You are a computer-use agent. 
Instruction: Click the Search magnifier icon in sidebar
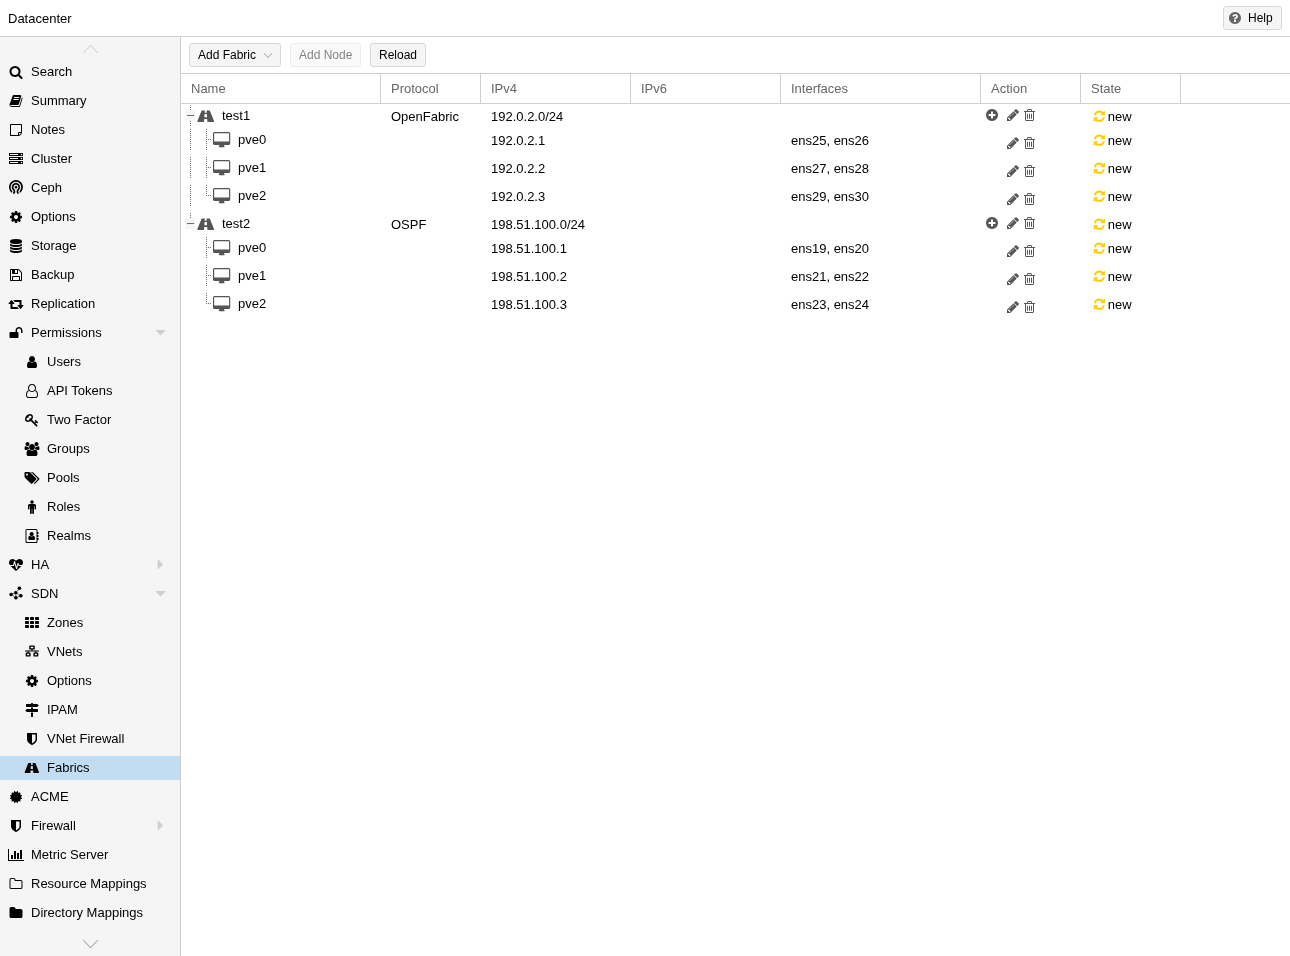pos(16,72)
